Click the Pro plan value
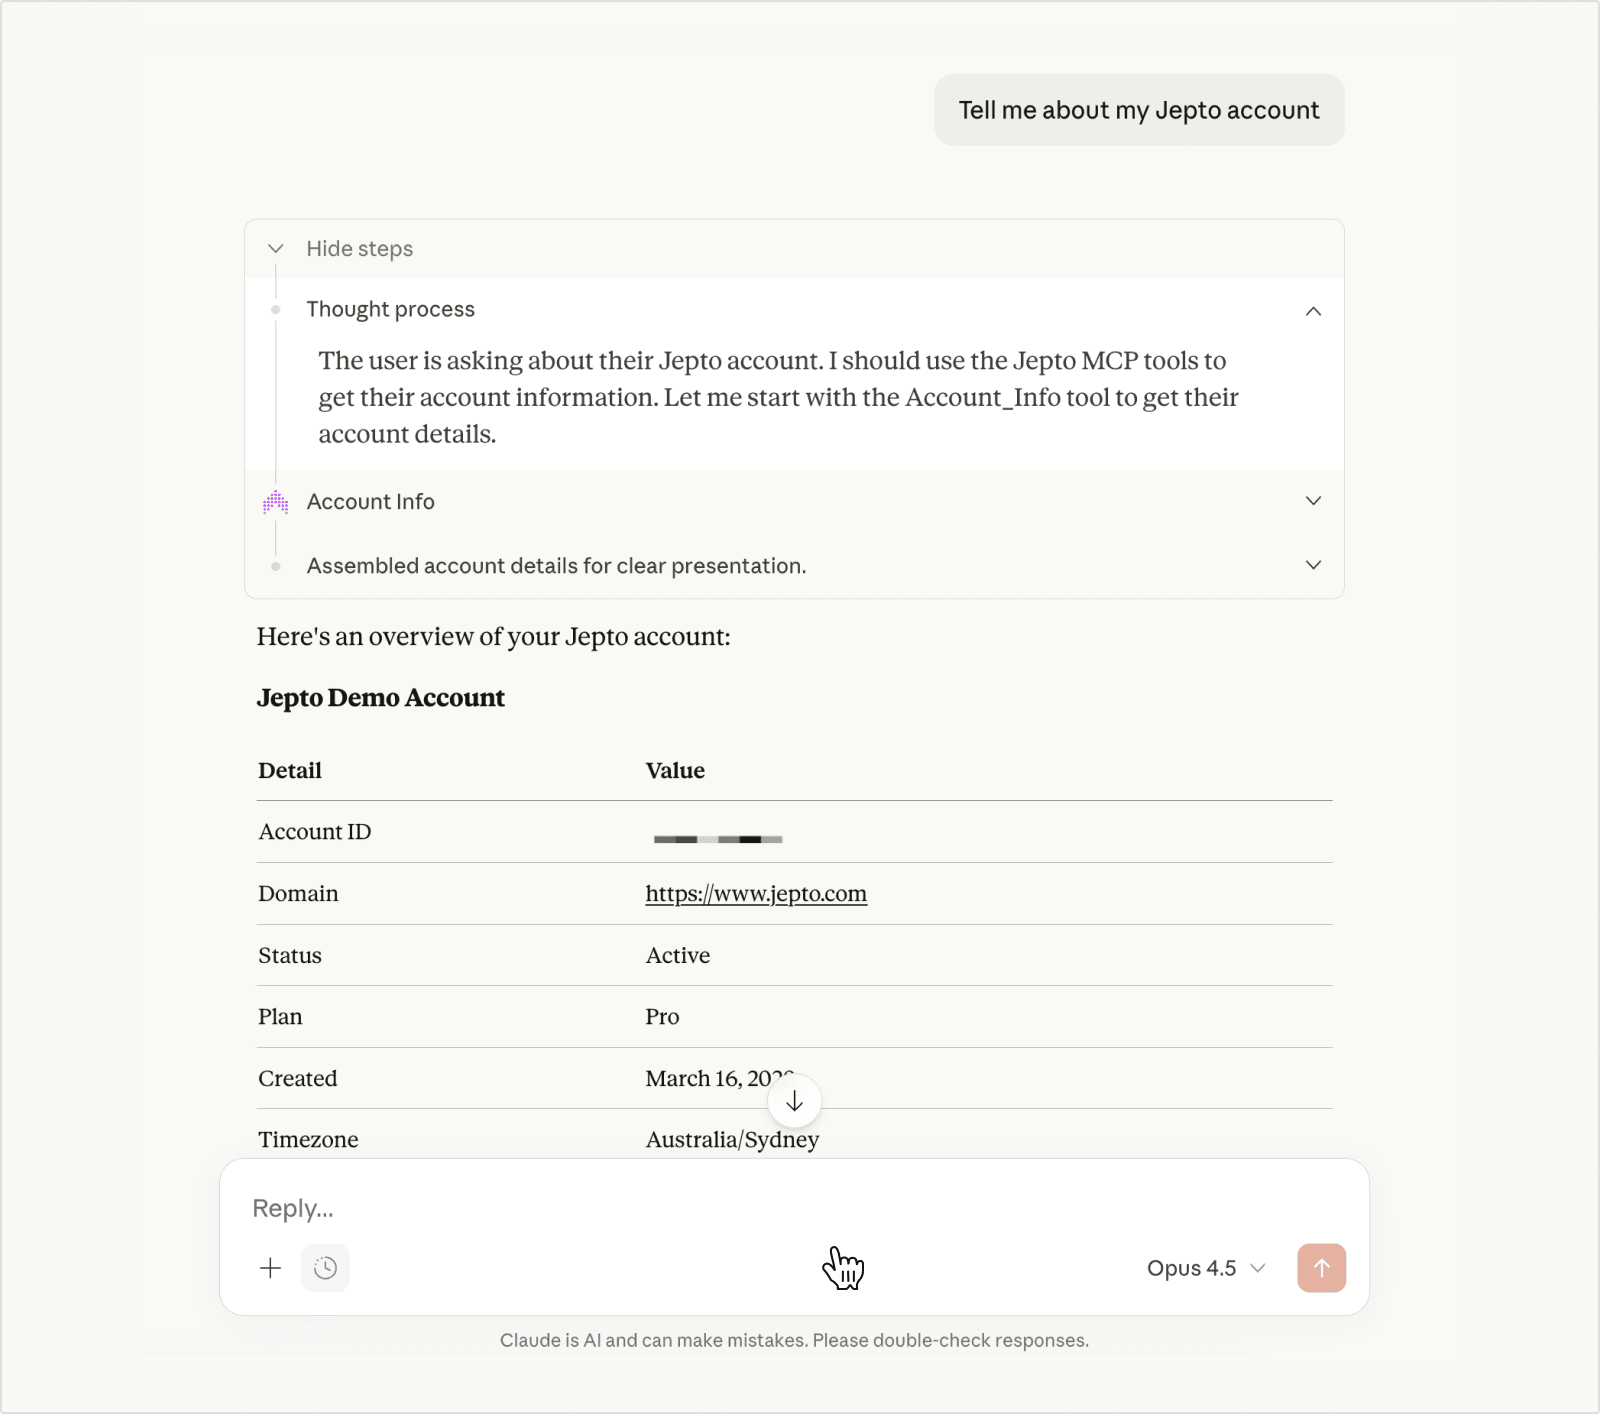This screenshot has height=1414, width=1600. (x=662, y=1016)
